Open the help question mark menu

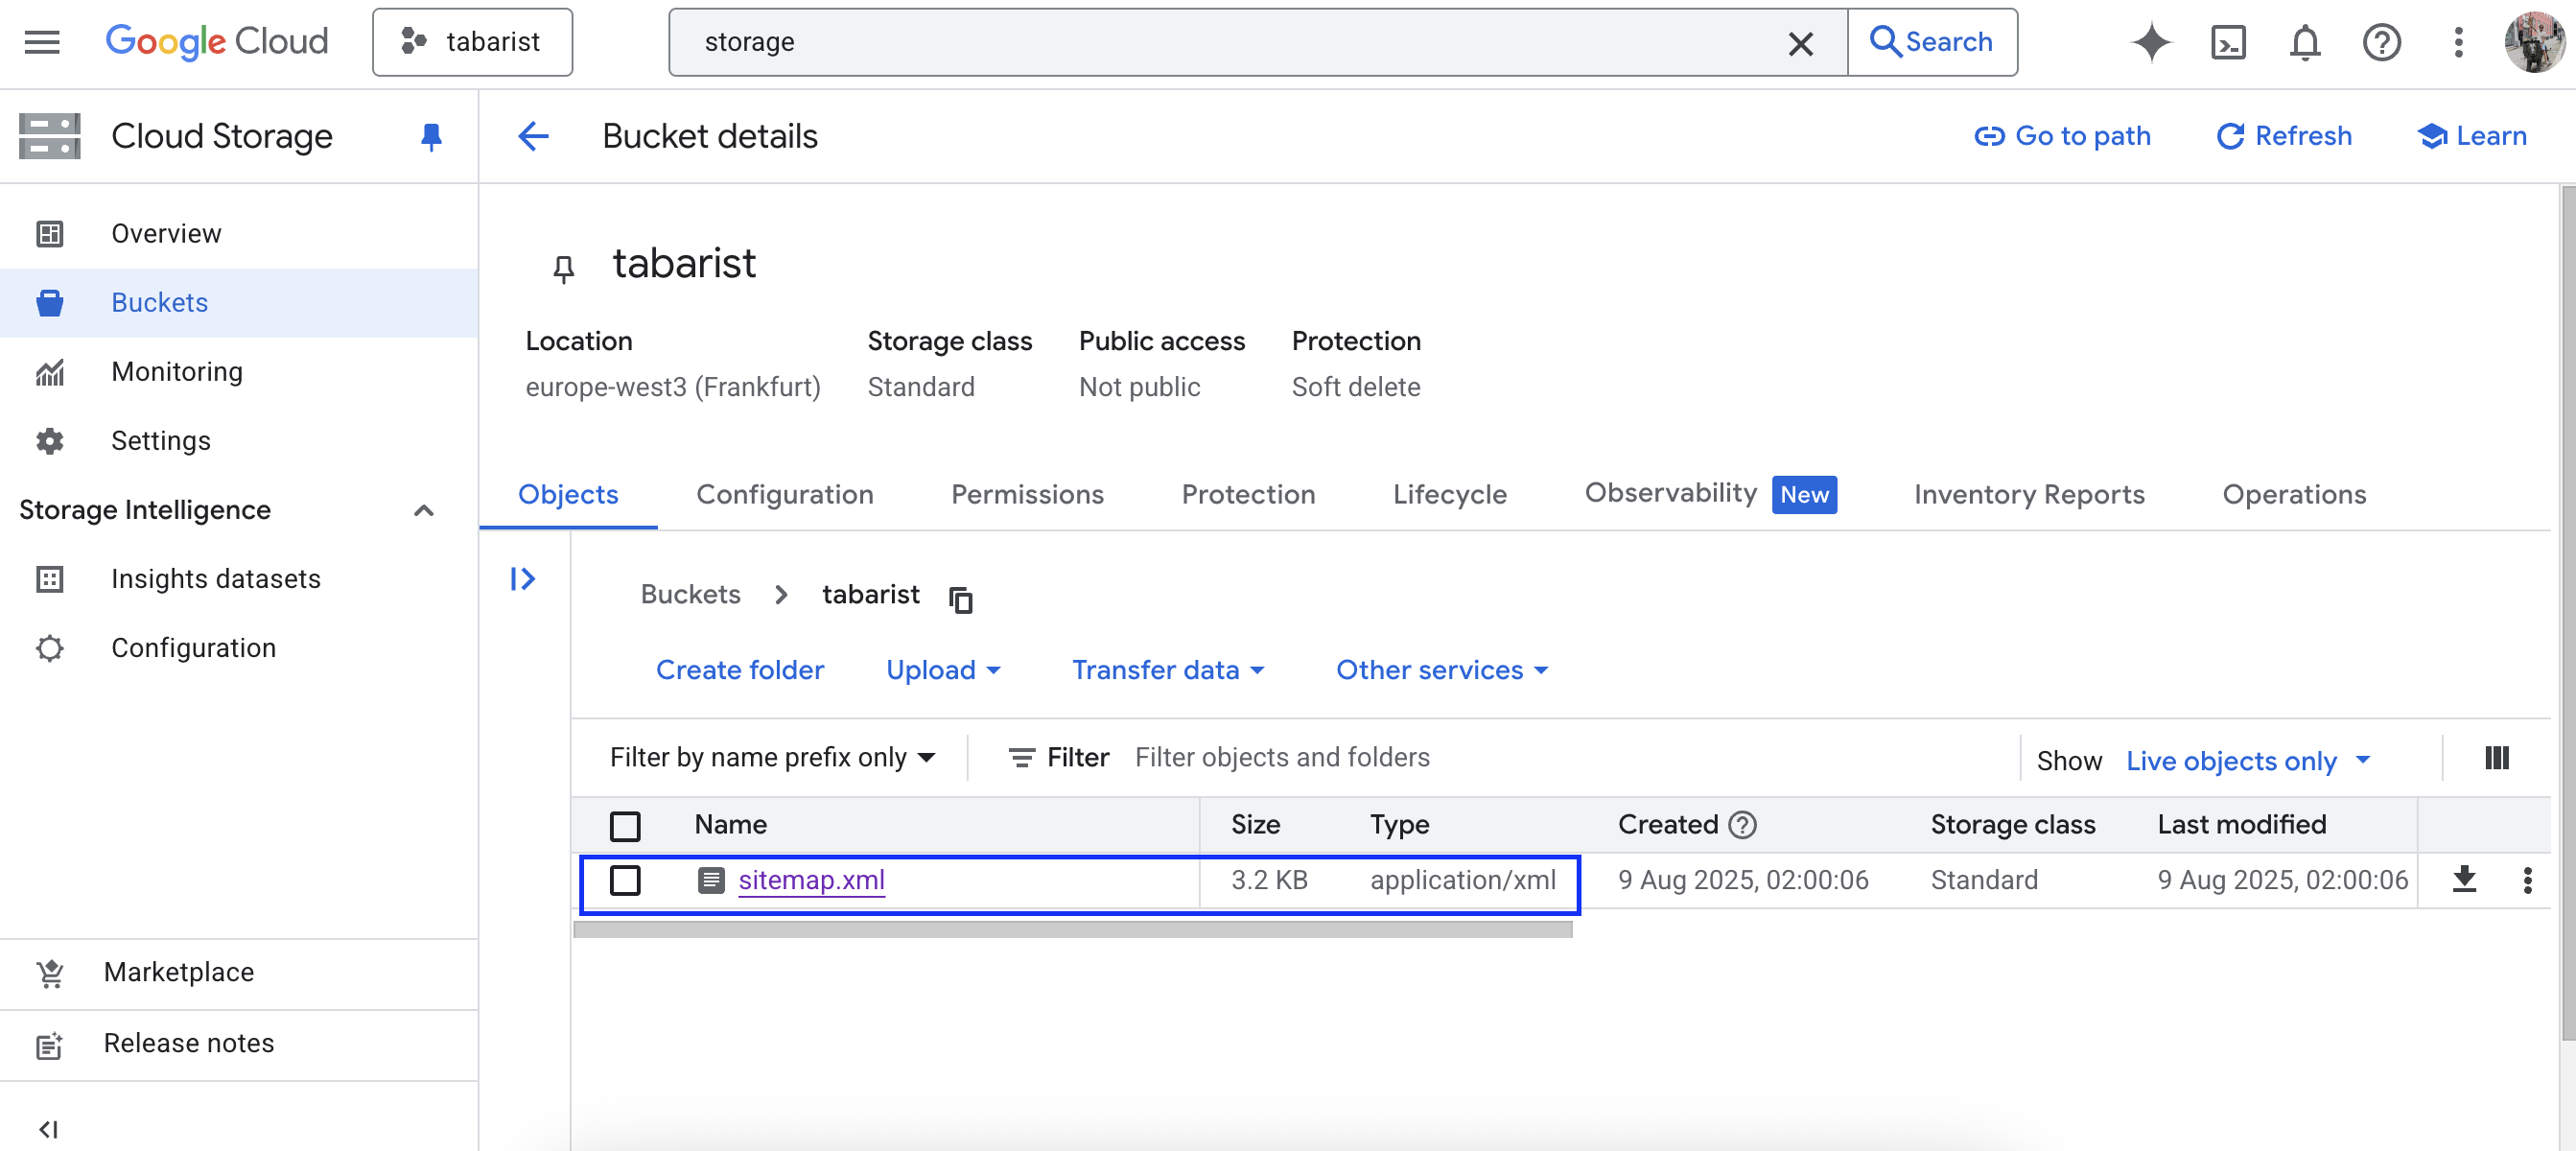click(x=2381, y=43)
